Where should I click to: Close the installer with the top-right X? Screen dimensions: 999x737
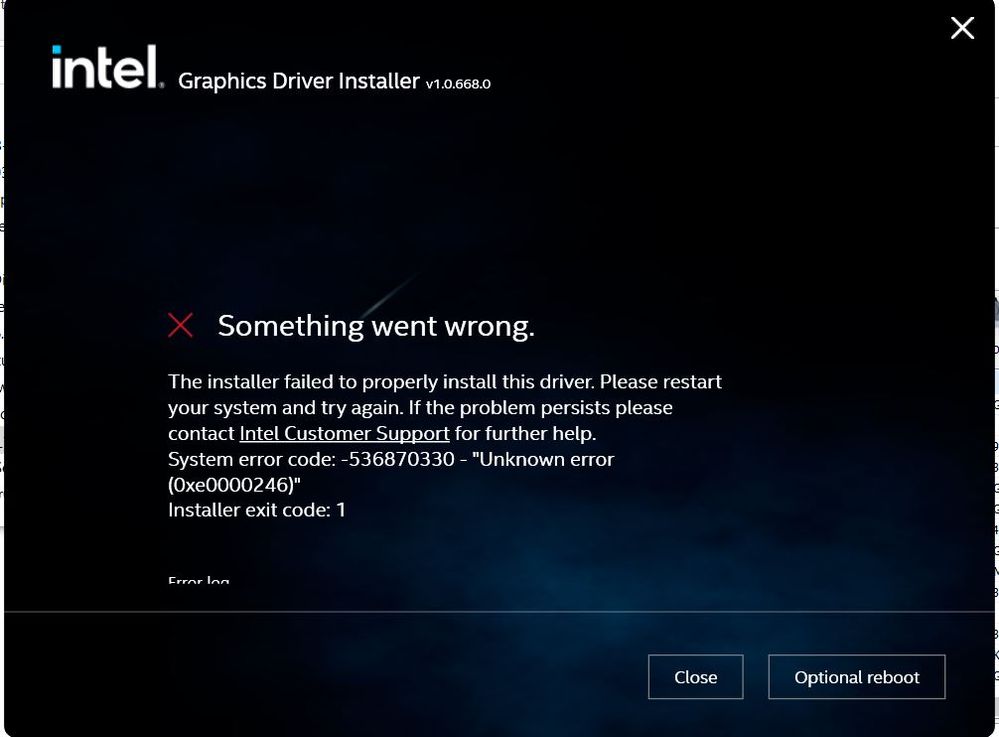(962, 28)
